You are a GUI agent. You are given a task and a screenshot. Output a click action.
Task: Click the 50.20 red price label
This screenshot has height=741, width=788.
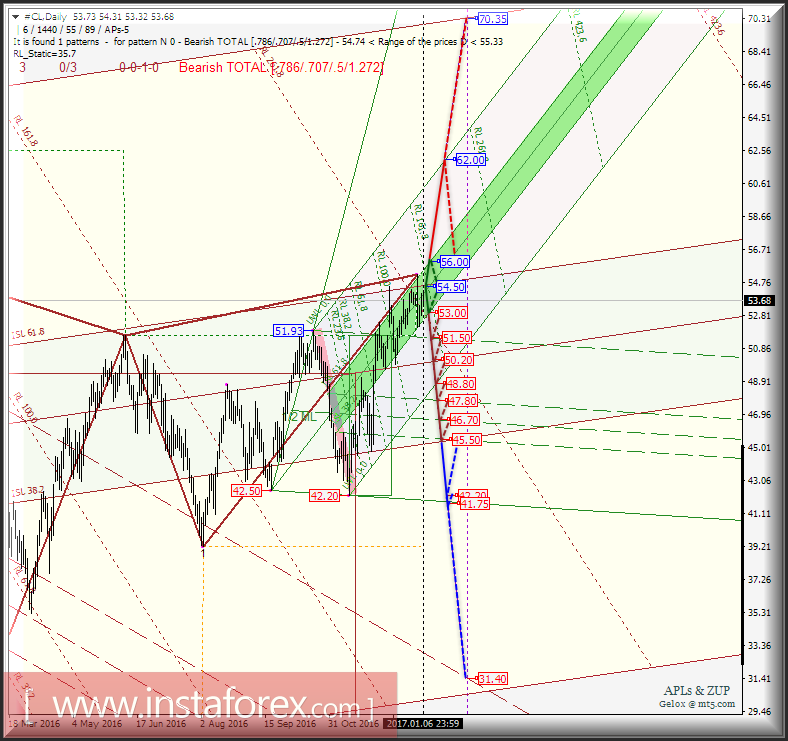click(458, 360)
